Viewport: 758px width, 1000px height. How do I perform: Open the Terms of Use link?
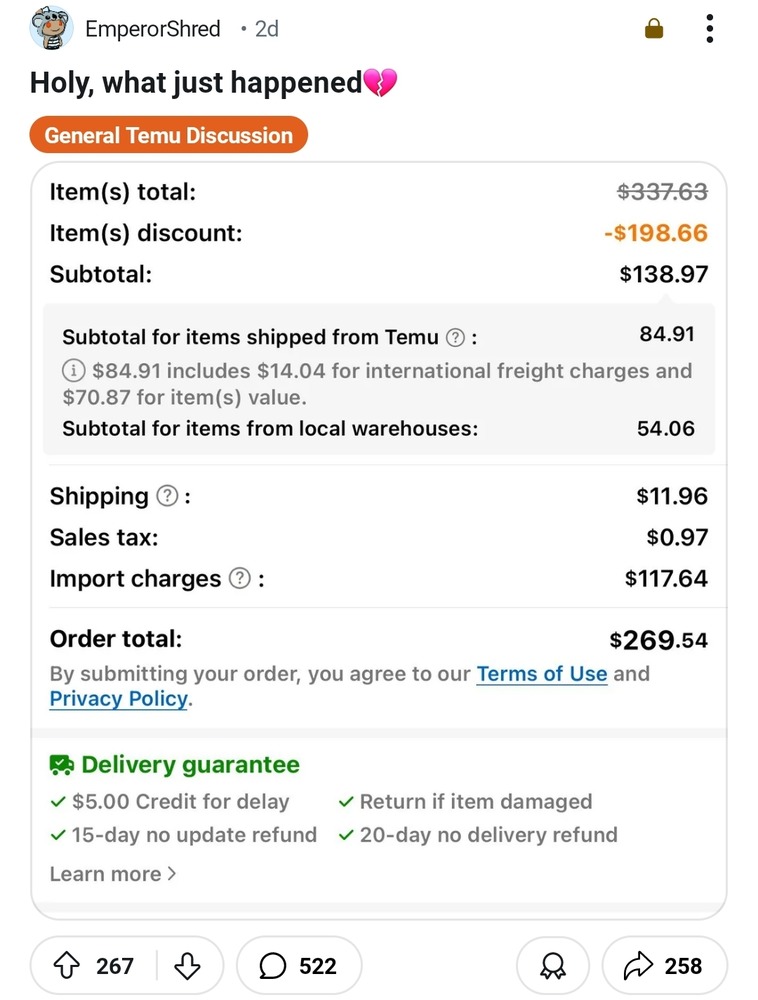pyautogui.click(x=542, y=673)
